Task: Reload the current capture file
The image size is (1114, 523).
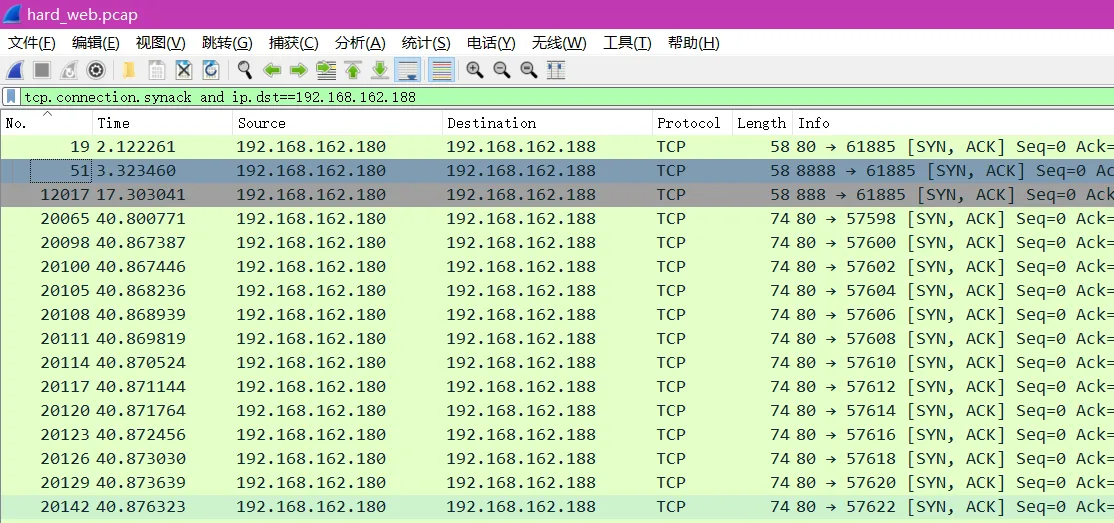Action: 211,70
